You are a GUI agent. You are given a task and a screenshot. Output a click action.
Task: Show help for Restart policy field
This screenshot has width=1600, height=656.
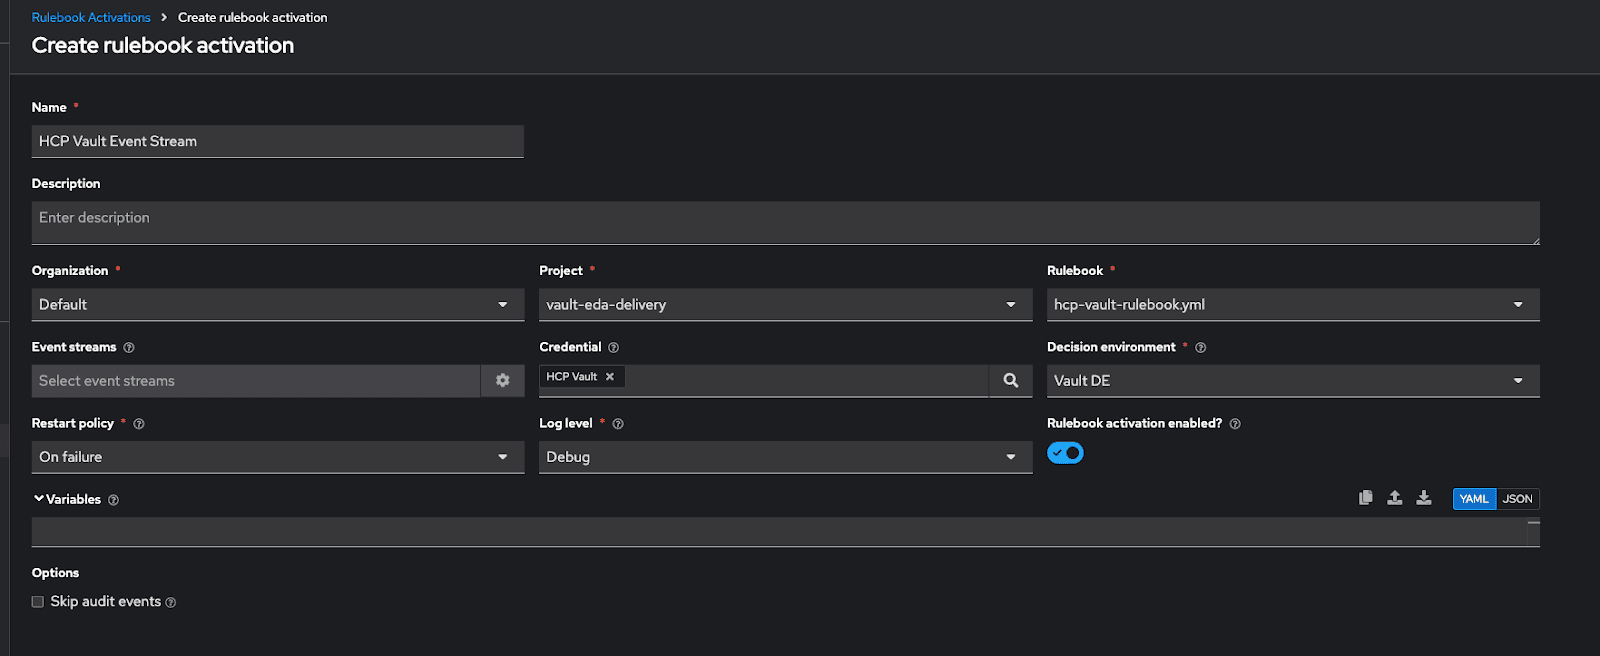(139, 424)
